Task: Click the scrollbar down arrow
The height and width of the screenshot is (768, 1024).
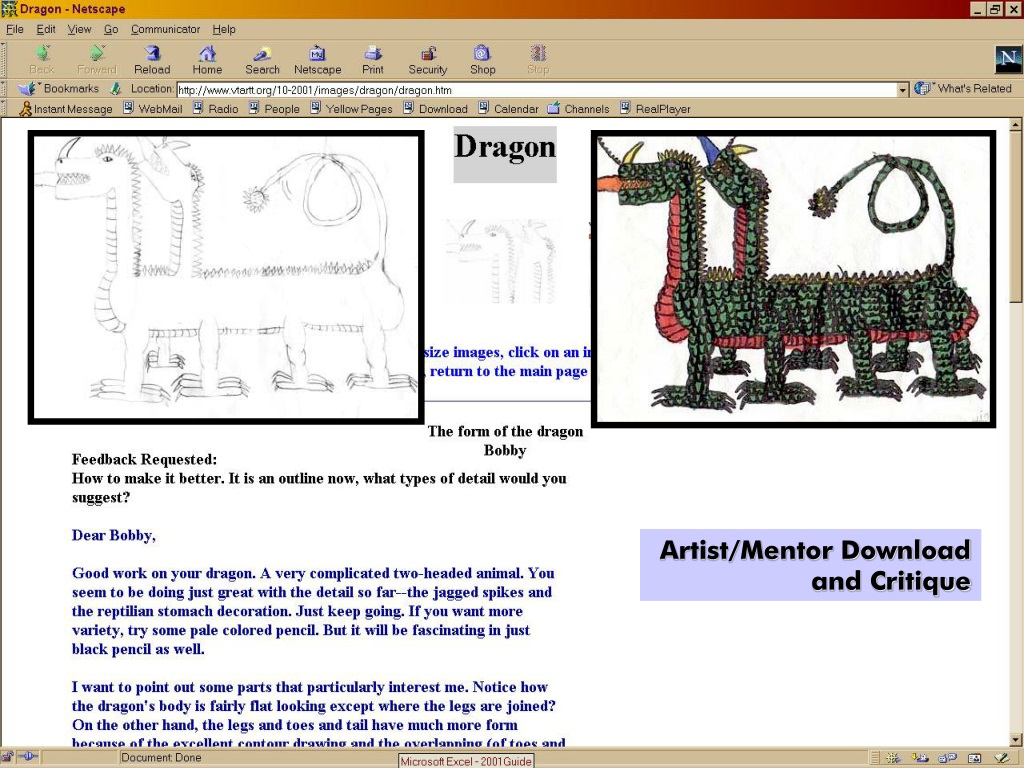Action: [x=1016, y=739]
